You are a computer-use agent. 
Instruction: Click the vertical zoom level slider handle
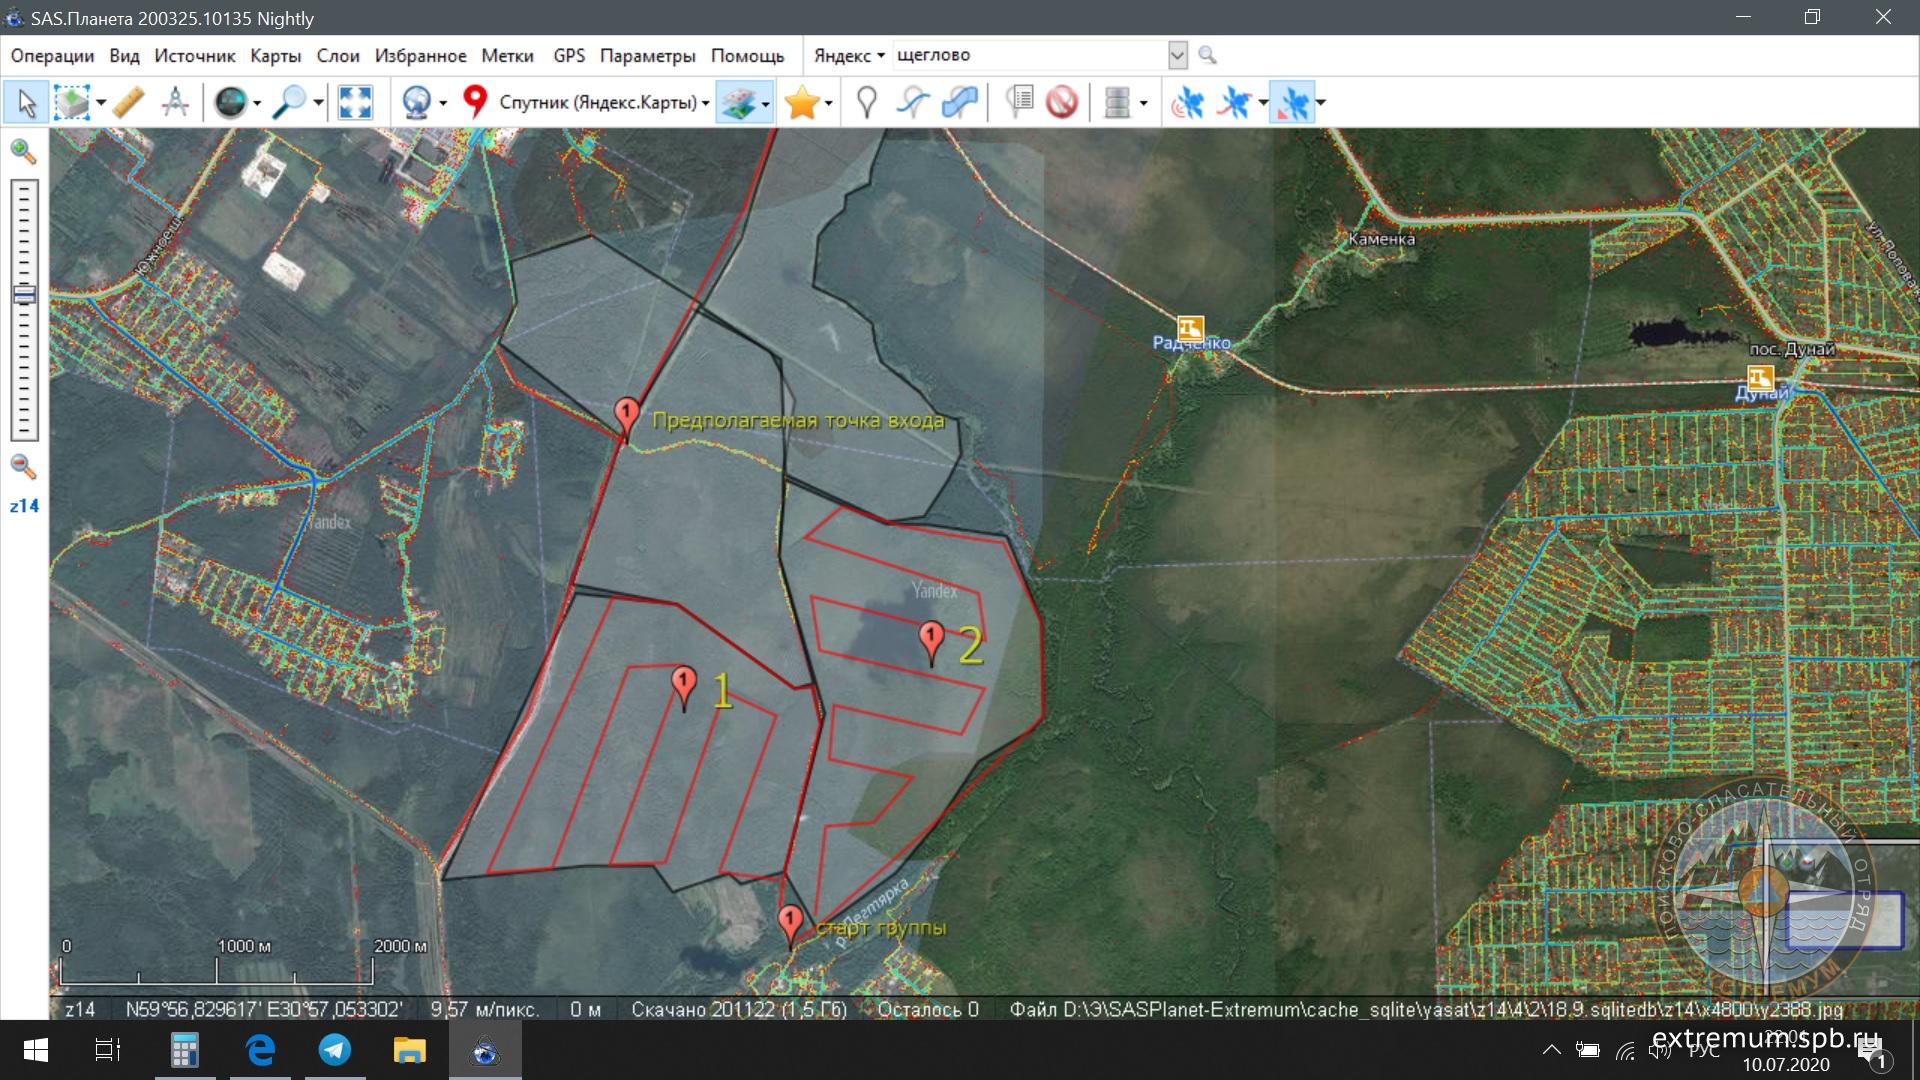[x=24, y=295]
